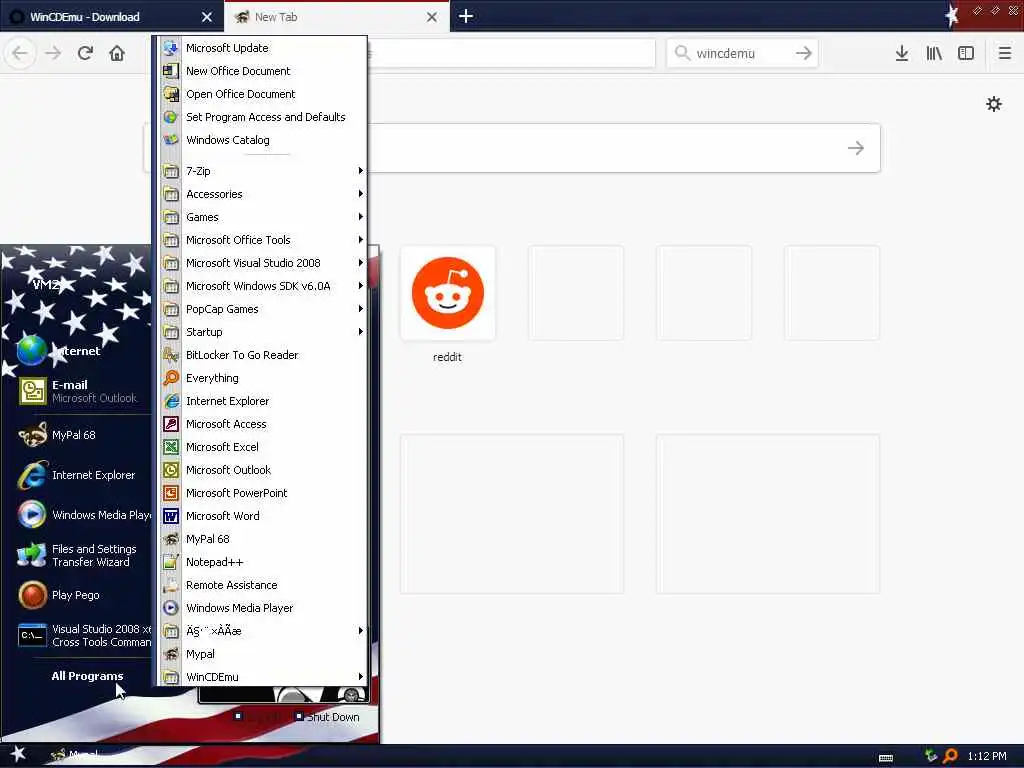Open Internet Explorer in All Programs list
The width and height of the screenshot is (1024, 768).
263,401
